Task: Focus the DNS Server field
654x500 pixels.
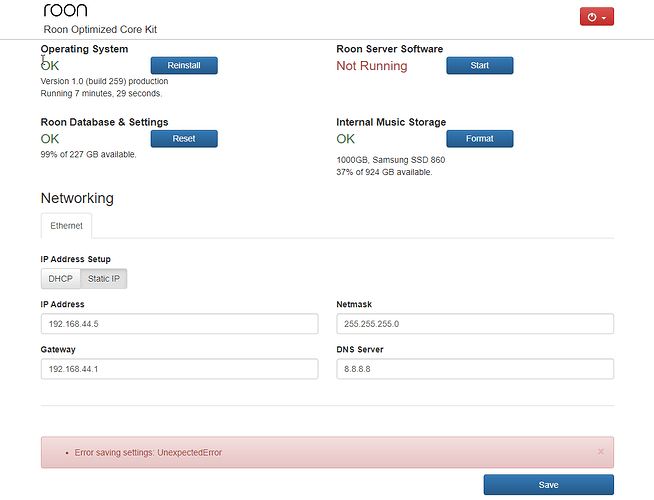Action: coord(475,369)
